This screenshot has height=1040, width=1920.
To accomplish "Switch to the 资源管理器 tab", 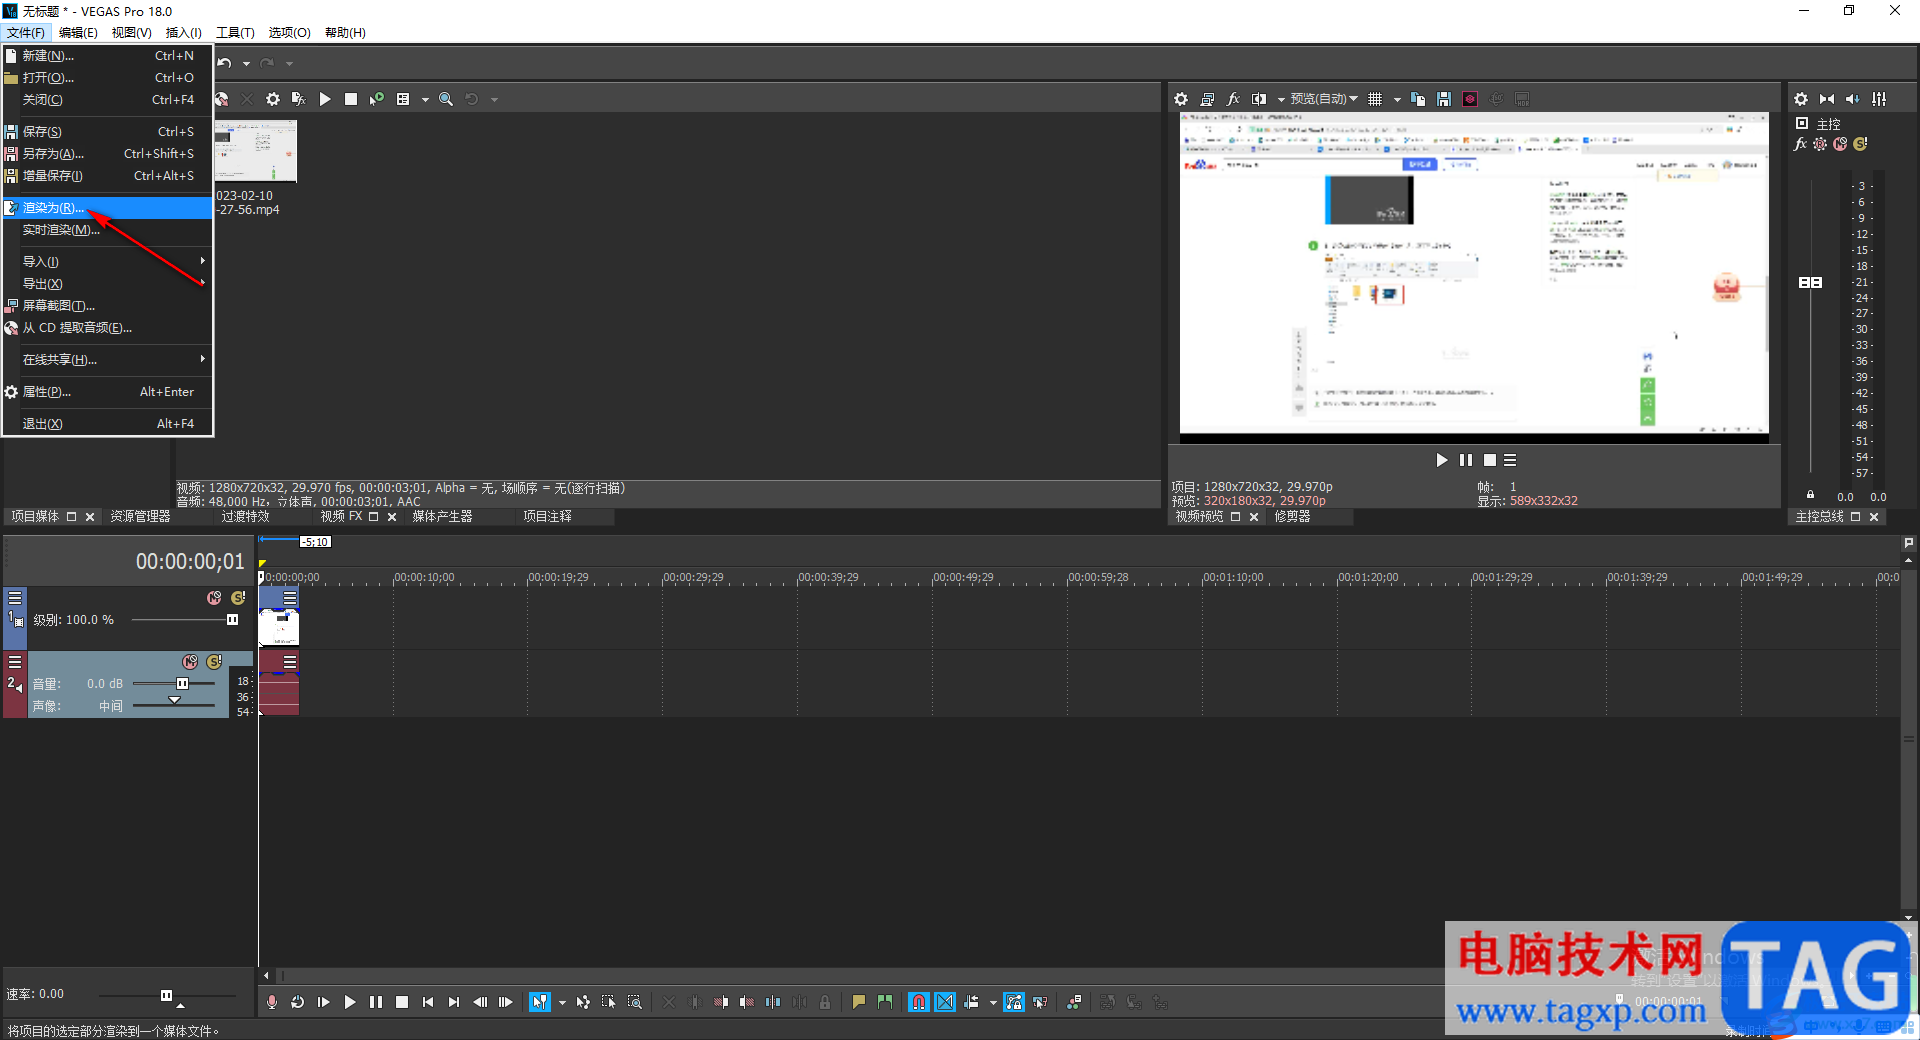I will pyautogui.click(x=140, y=517).
